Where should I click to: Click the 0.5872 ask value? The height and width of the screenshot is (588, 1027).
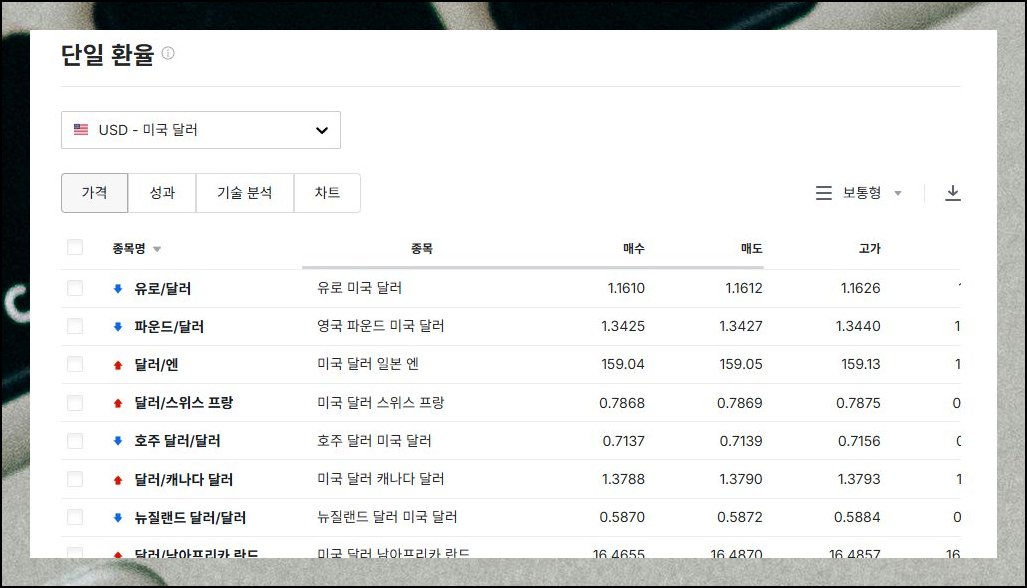(x=739, y=517)
